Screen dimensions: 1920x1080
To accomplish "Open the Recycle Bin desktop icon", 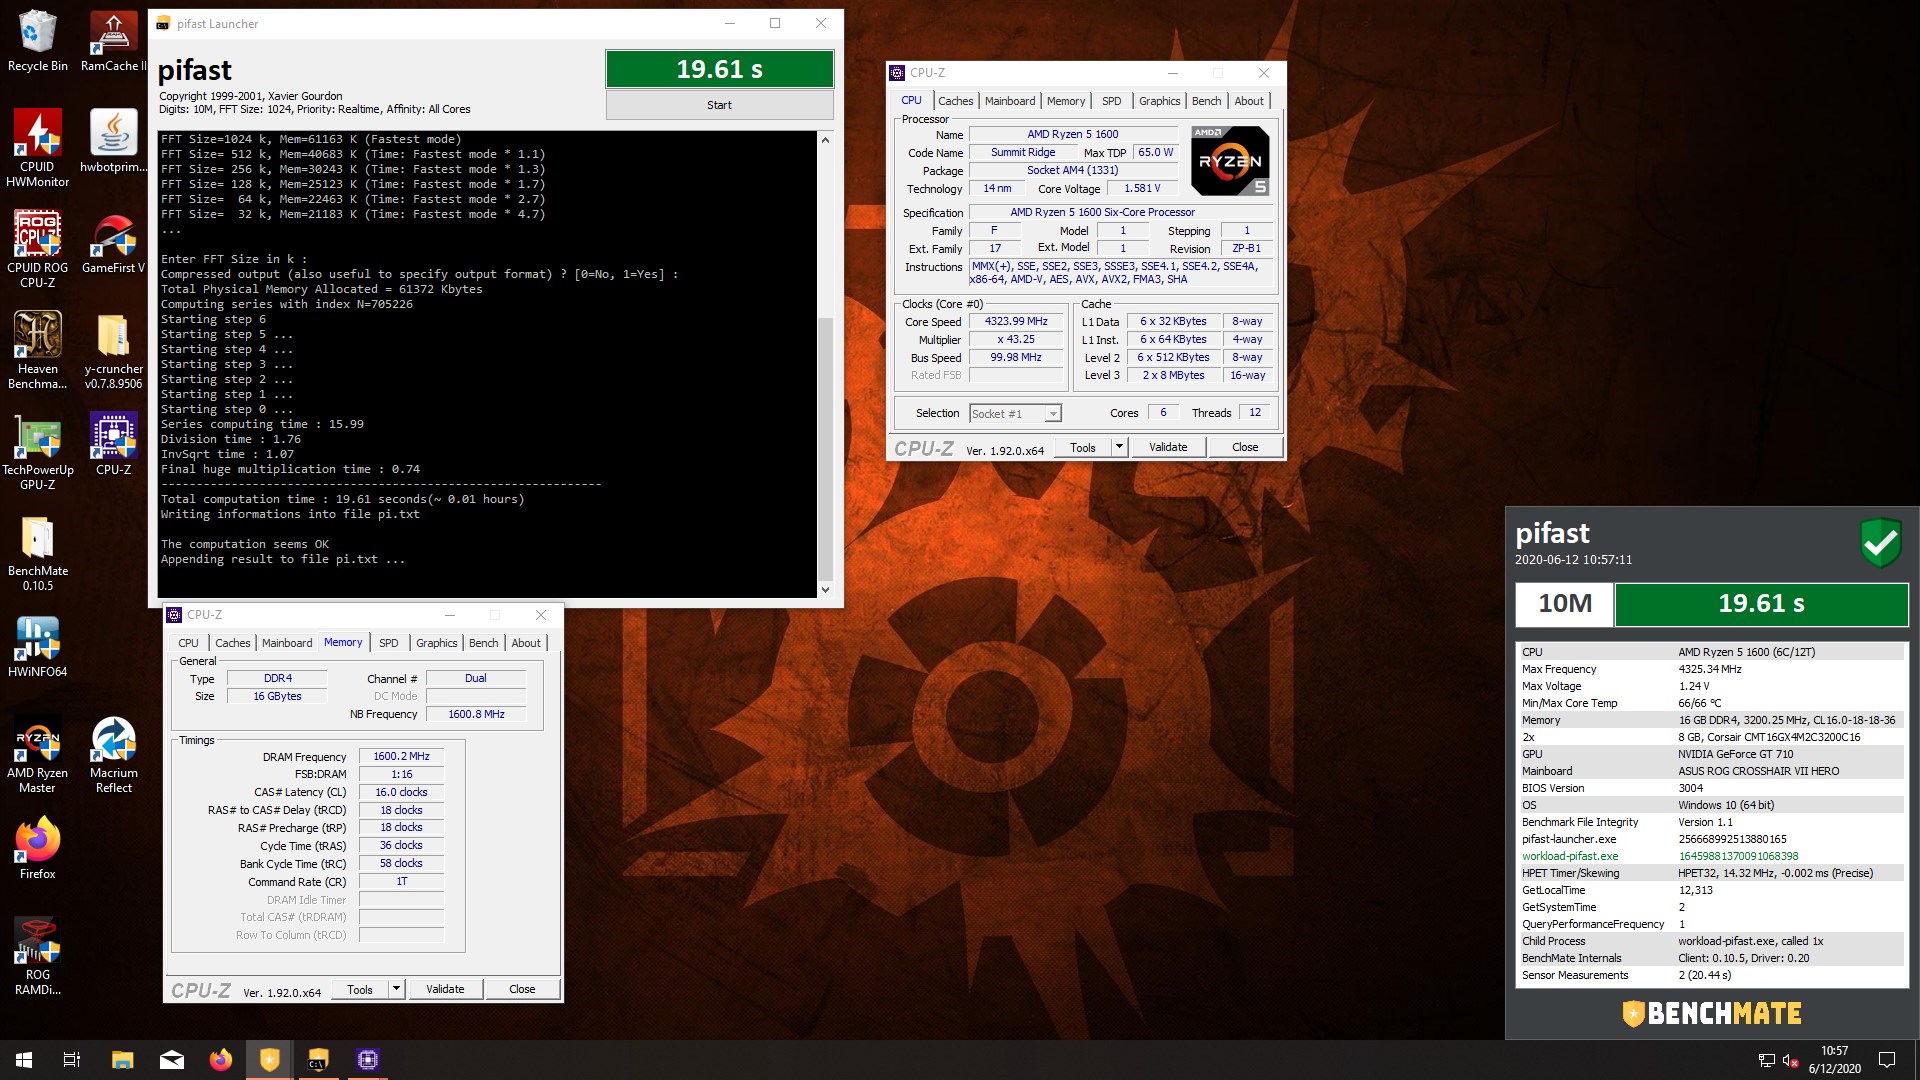I will (38, 41).
